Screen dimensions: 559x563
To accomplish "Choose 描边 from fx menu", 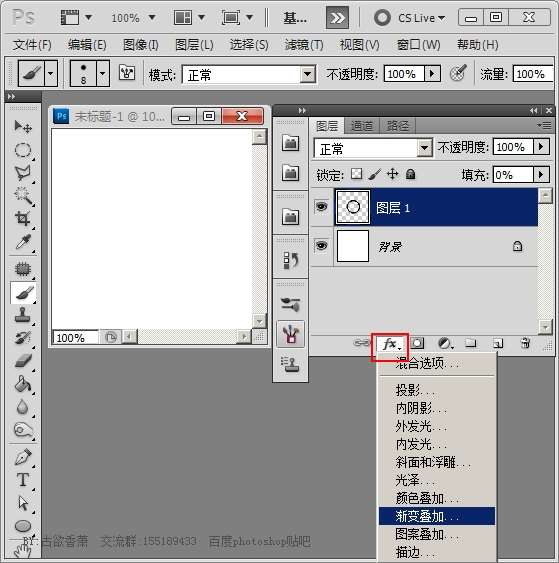I will pyautogui.click(x=437, y=552).
